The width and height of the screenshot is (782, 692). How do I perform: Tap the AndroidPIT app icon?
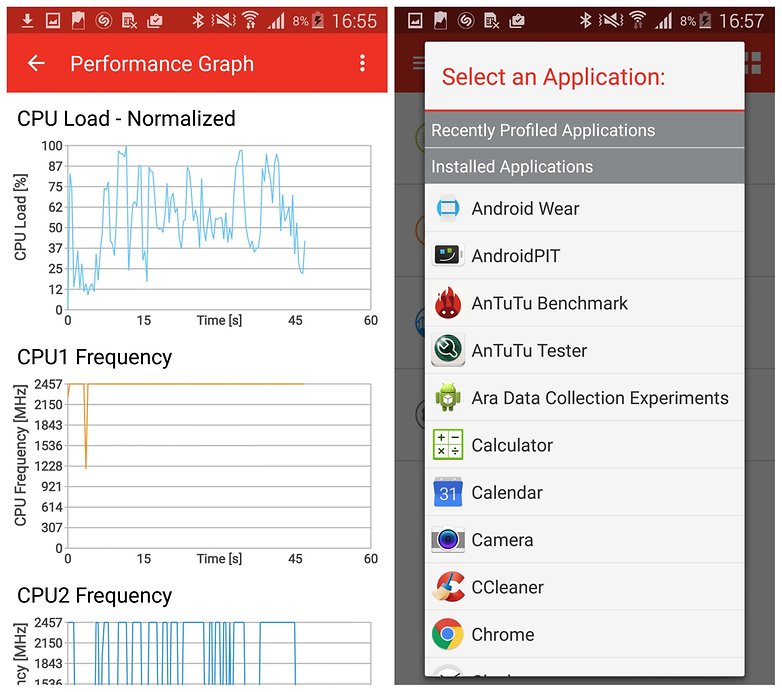pyautogui.click(x=448, y=256)
